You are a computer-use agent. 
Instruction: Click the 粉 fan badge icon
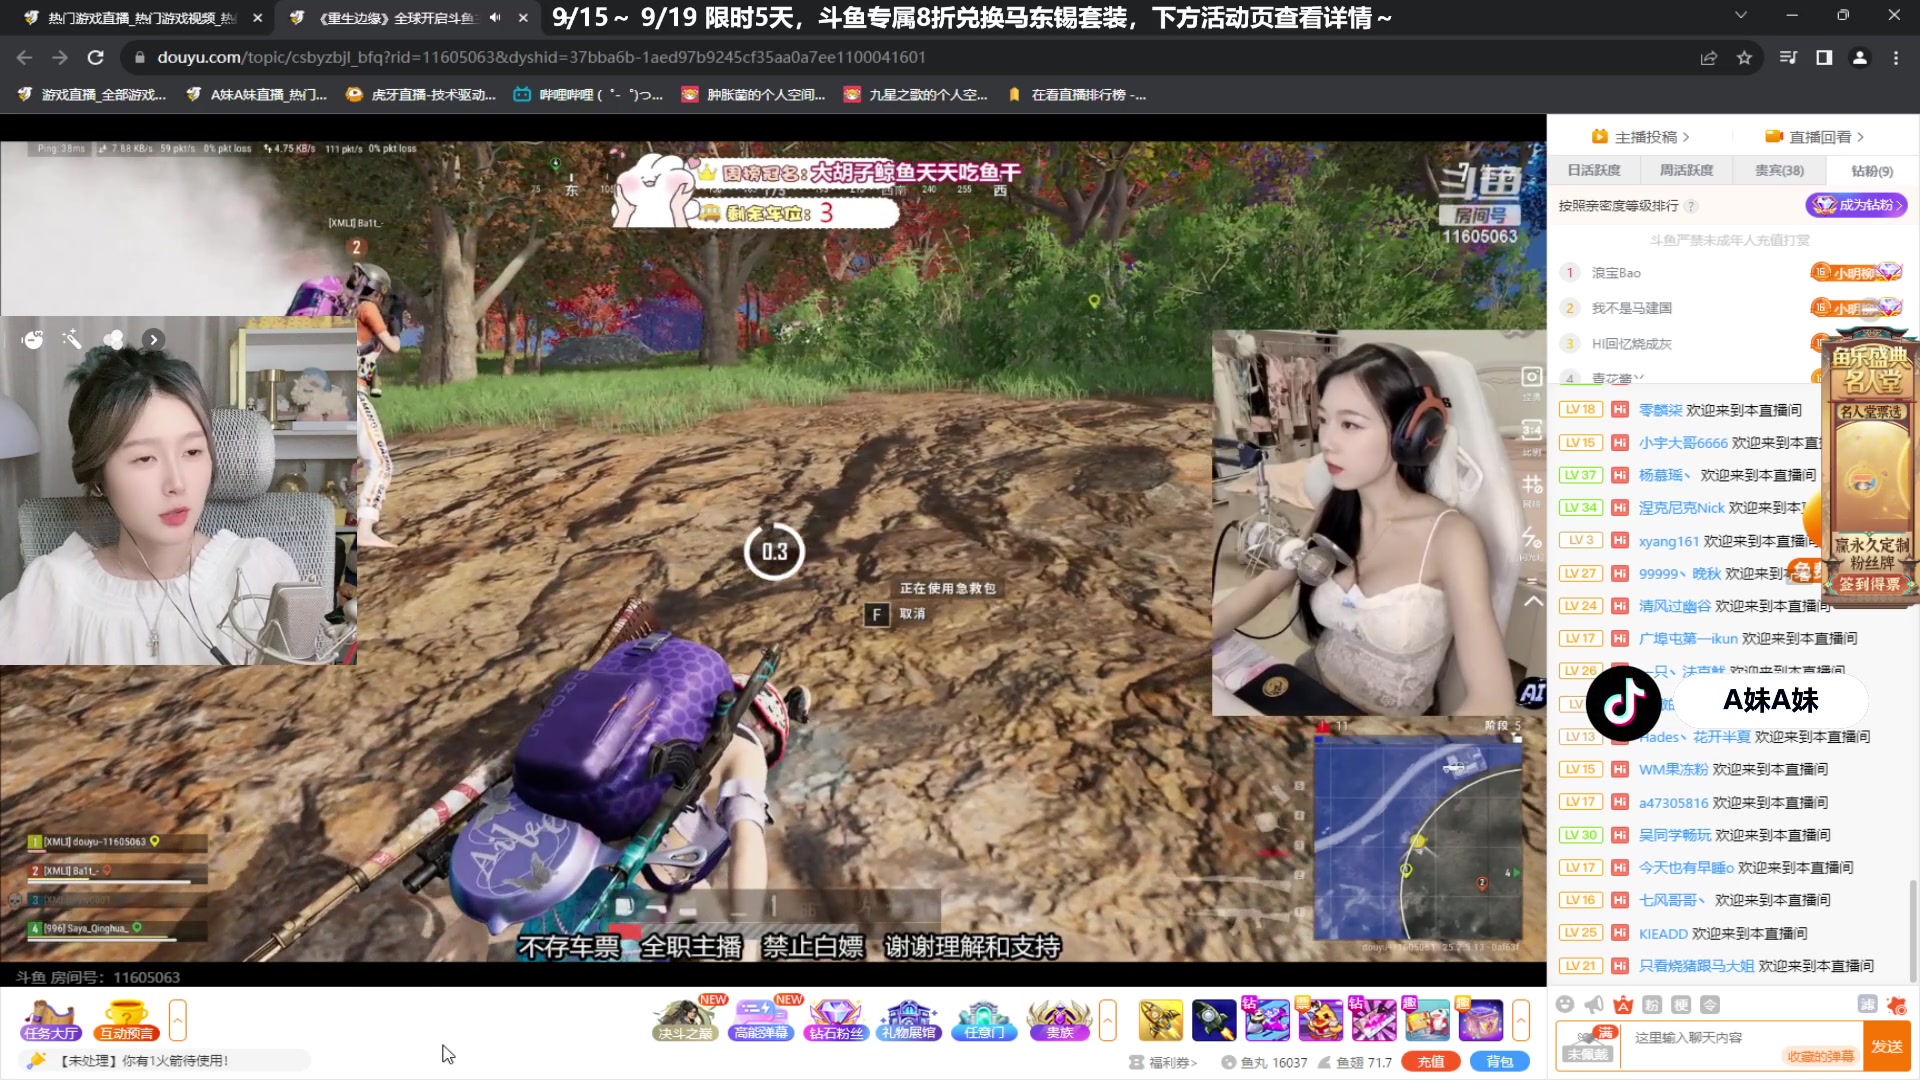1652,1004
